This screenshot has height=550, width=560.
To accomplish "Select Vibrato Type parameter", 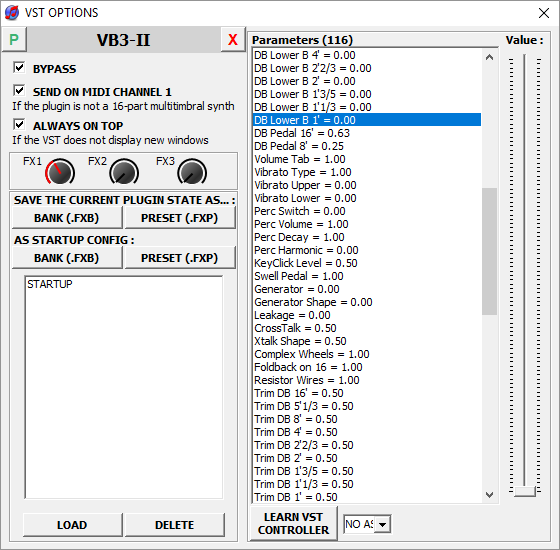I will 367,172.
